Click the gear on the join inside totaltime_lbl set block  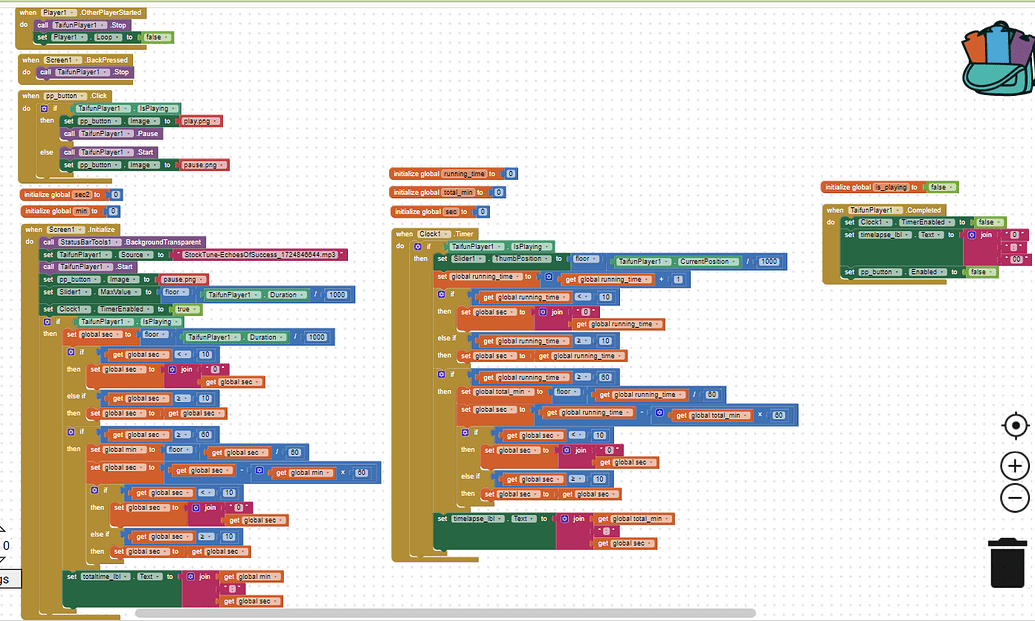(x=190, y=576)
